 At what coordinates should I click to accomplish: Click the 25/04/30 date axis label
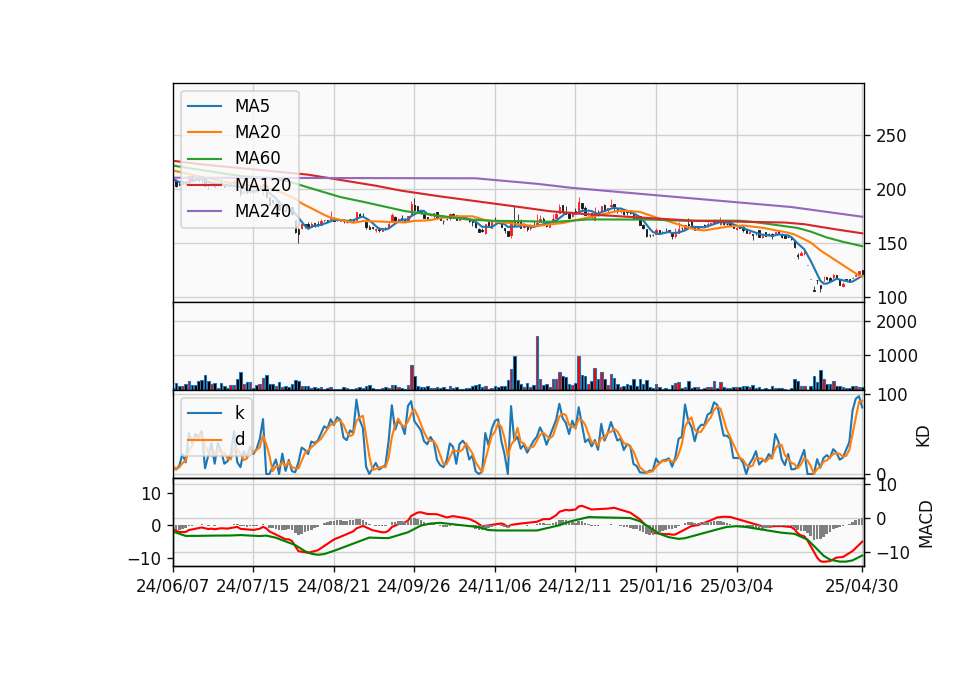[862, 586]
